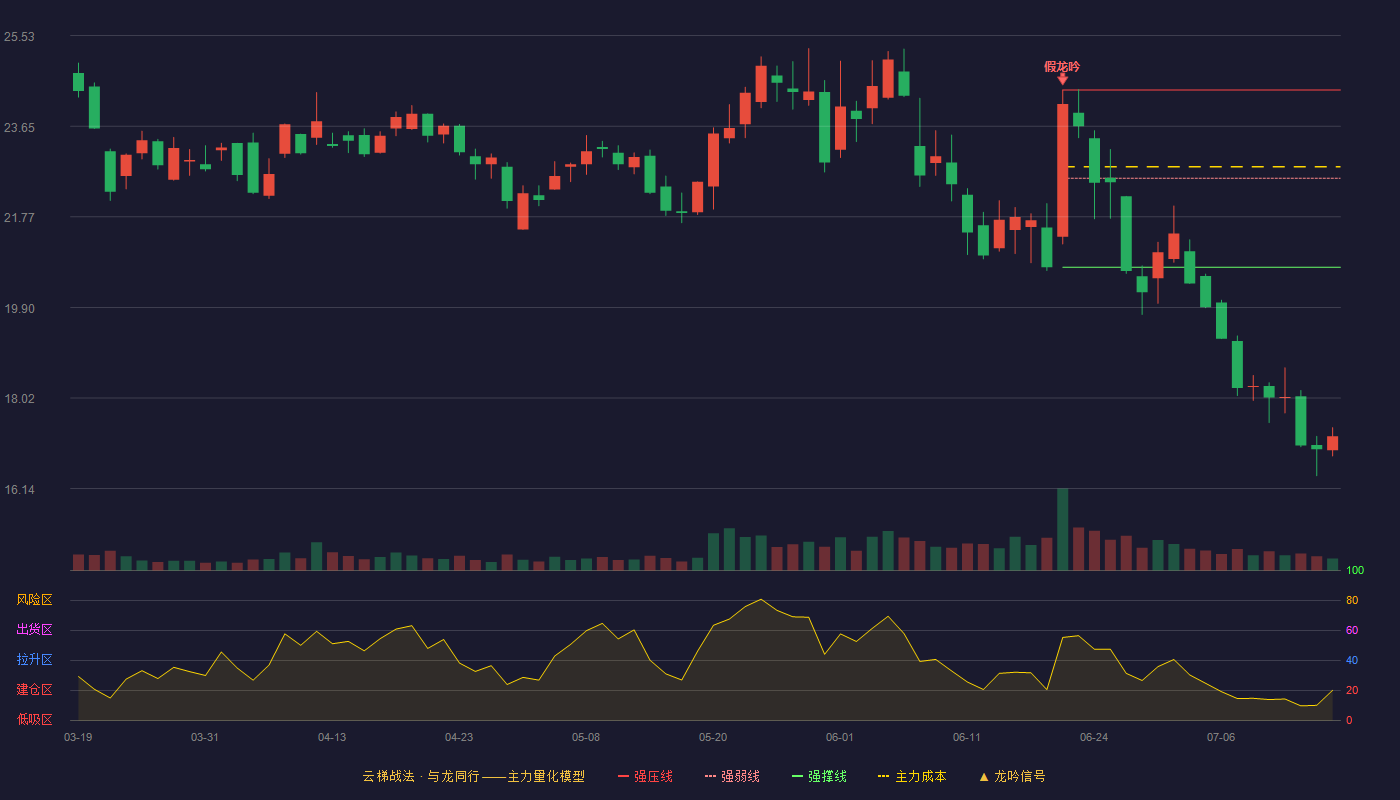Click the purple 60 indicator scale value

[x=1352, y=630]
